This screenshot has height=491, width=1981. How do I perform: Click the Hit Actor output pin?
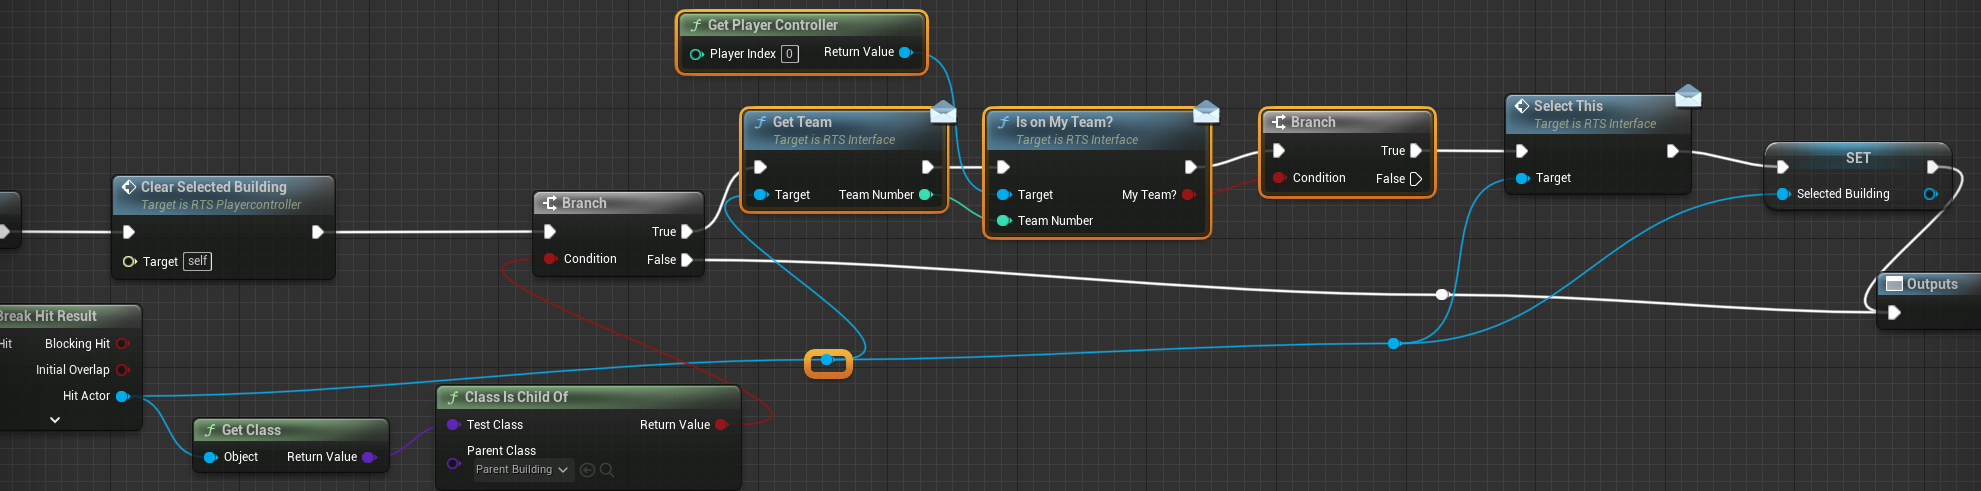click(x=123, y=396)
